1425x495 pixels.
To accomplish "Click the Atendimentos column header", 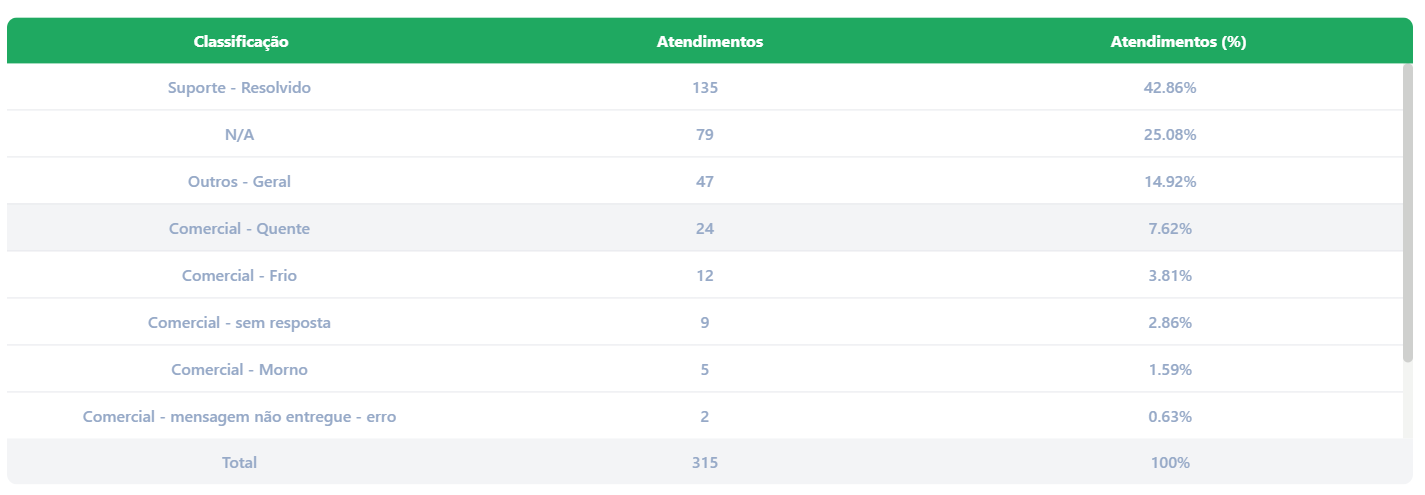I will click(710, 42).
